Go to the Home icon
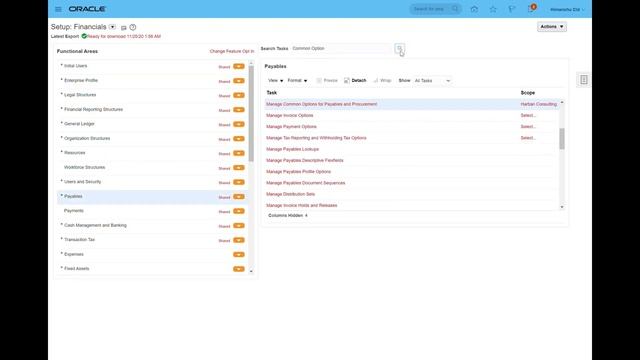The height and width of the screenshot is (360, 640). coord(474,9)
